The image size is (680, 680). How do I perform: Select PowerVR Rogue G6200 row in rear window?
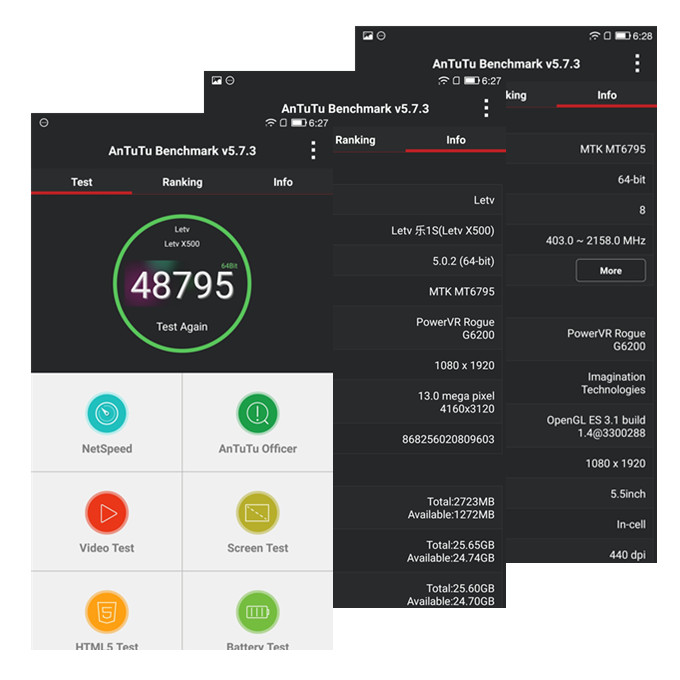[x=579, y=340]
